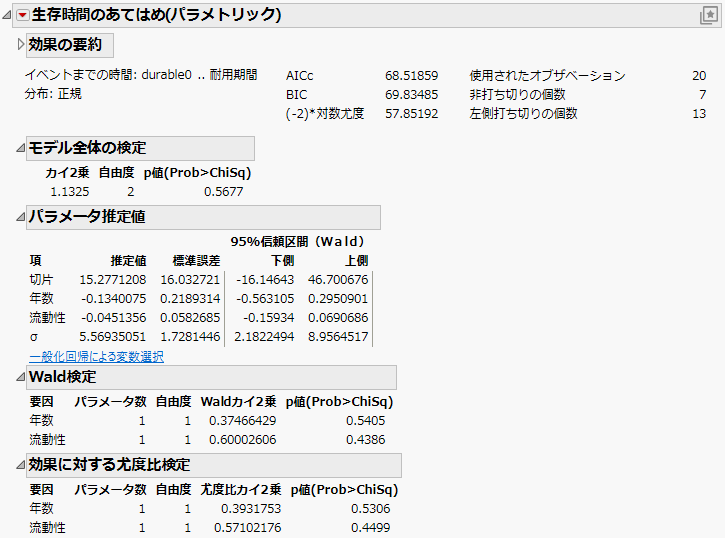This screenshot has height=538, width=725.
Task: Select the σ lower limit 2.1822494
Action: click(264, 336)
